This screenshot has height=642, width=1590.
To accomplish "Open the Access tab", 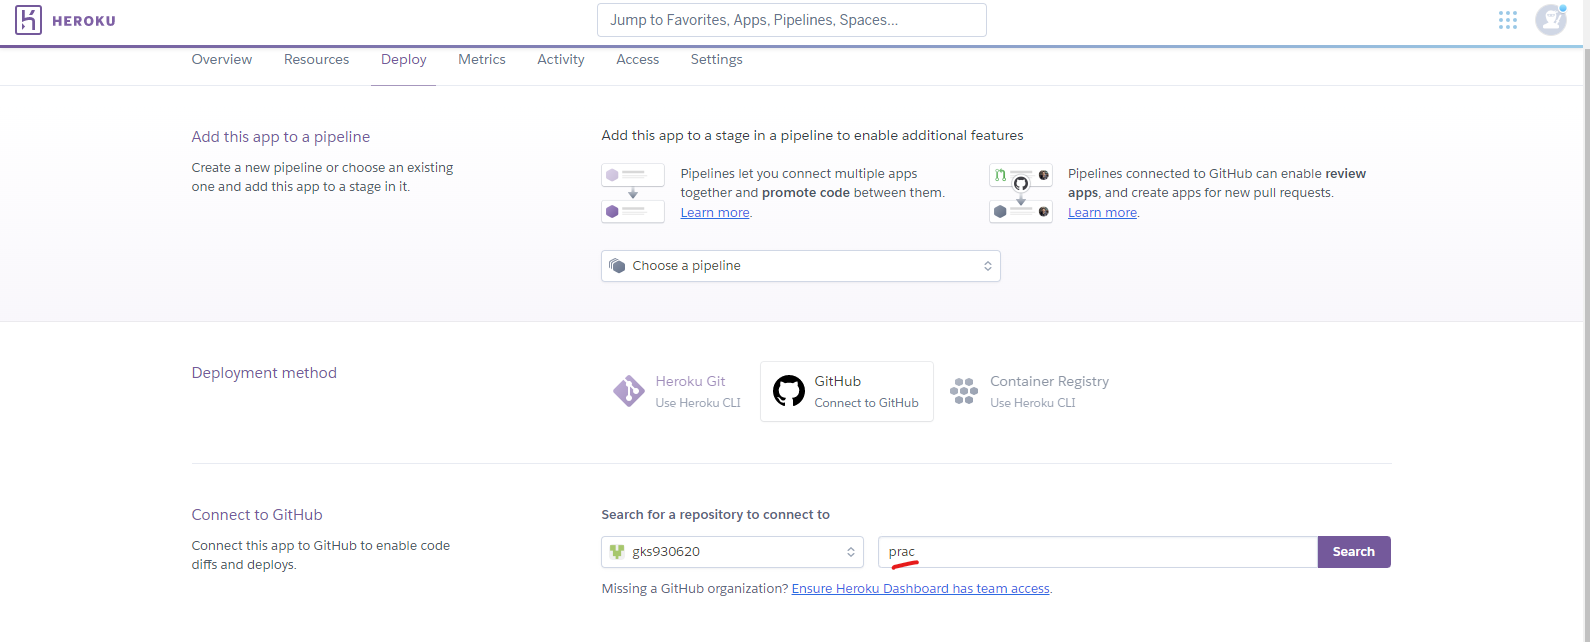I will [638, 60].
